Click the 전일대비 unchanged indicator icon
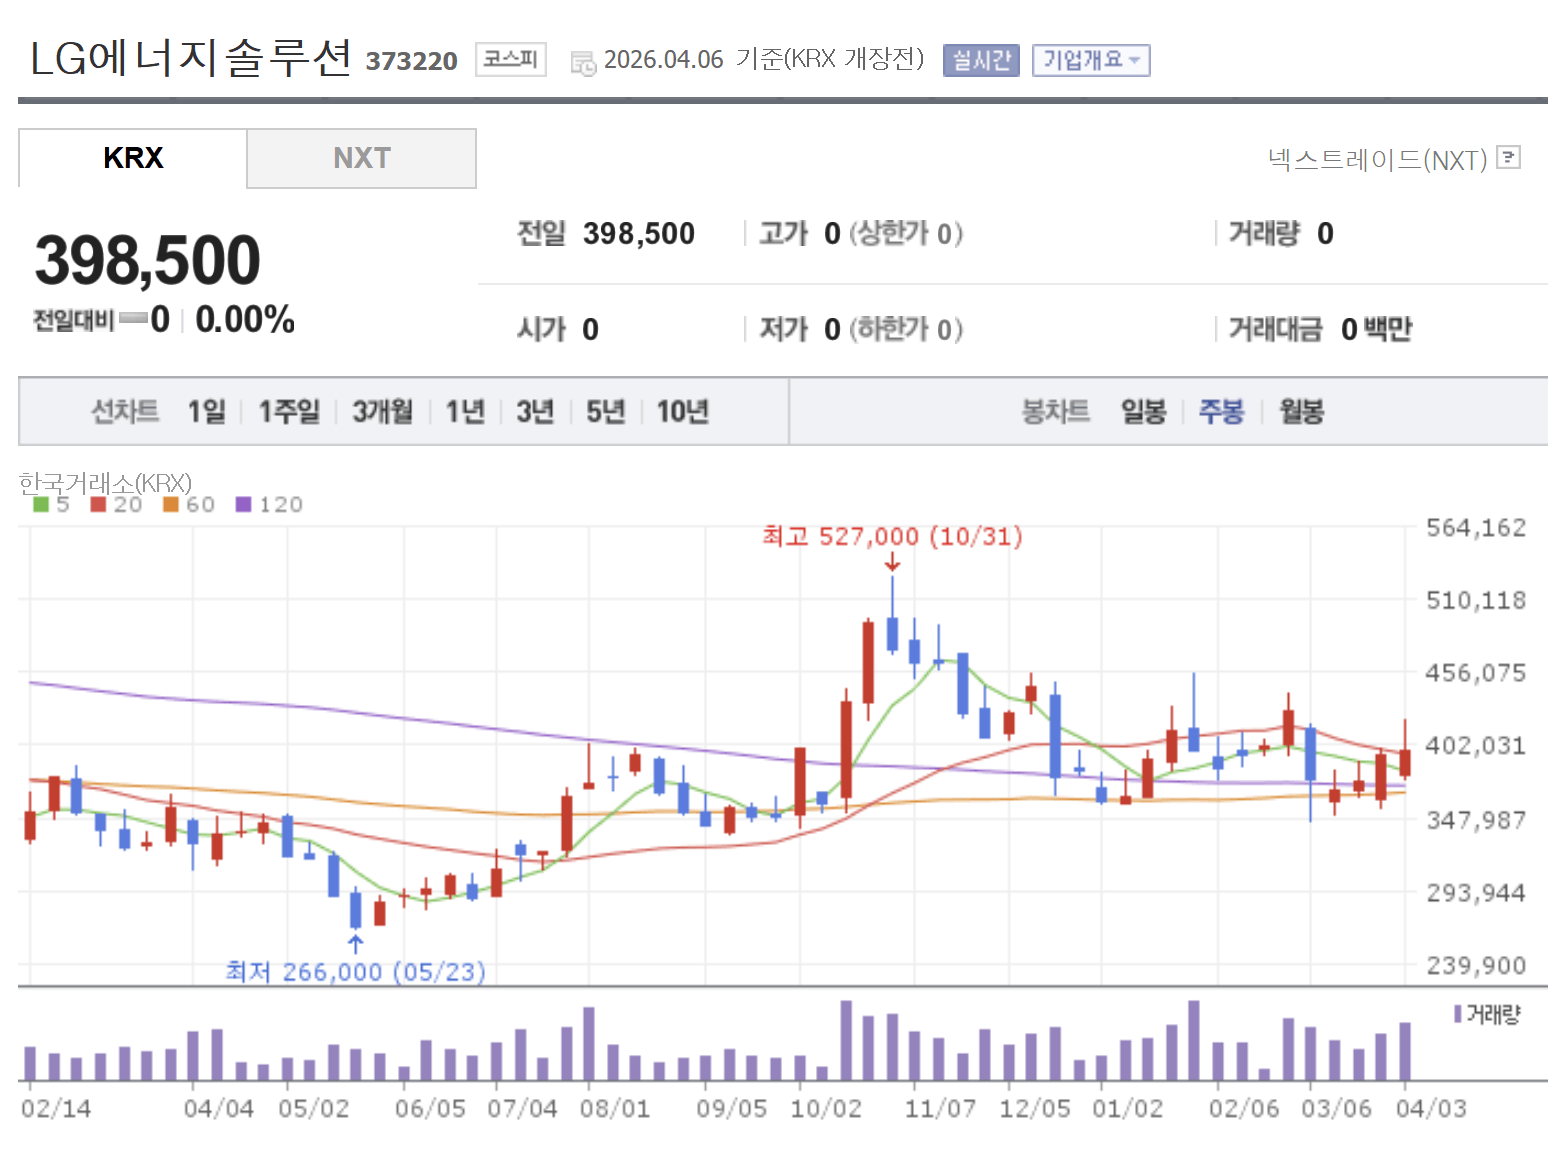Viewport: 1548px width, 1170px height. coord(133,319)
